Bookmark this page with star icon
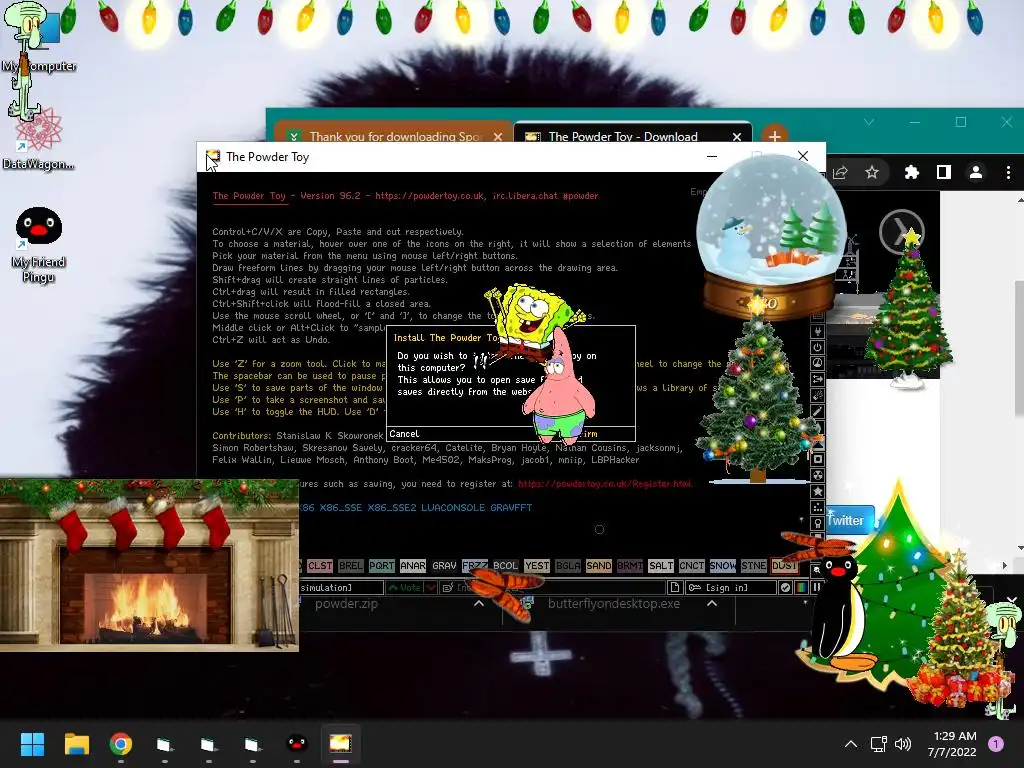 pyautogui.click(x=872, y=172)
